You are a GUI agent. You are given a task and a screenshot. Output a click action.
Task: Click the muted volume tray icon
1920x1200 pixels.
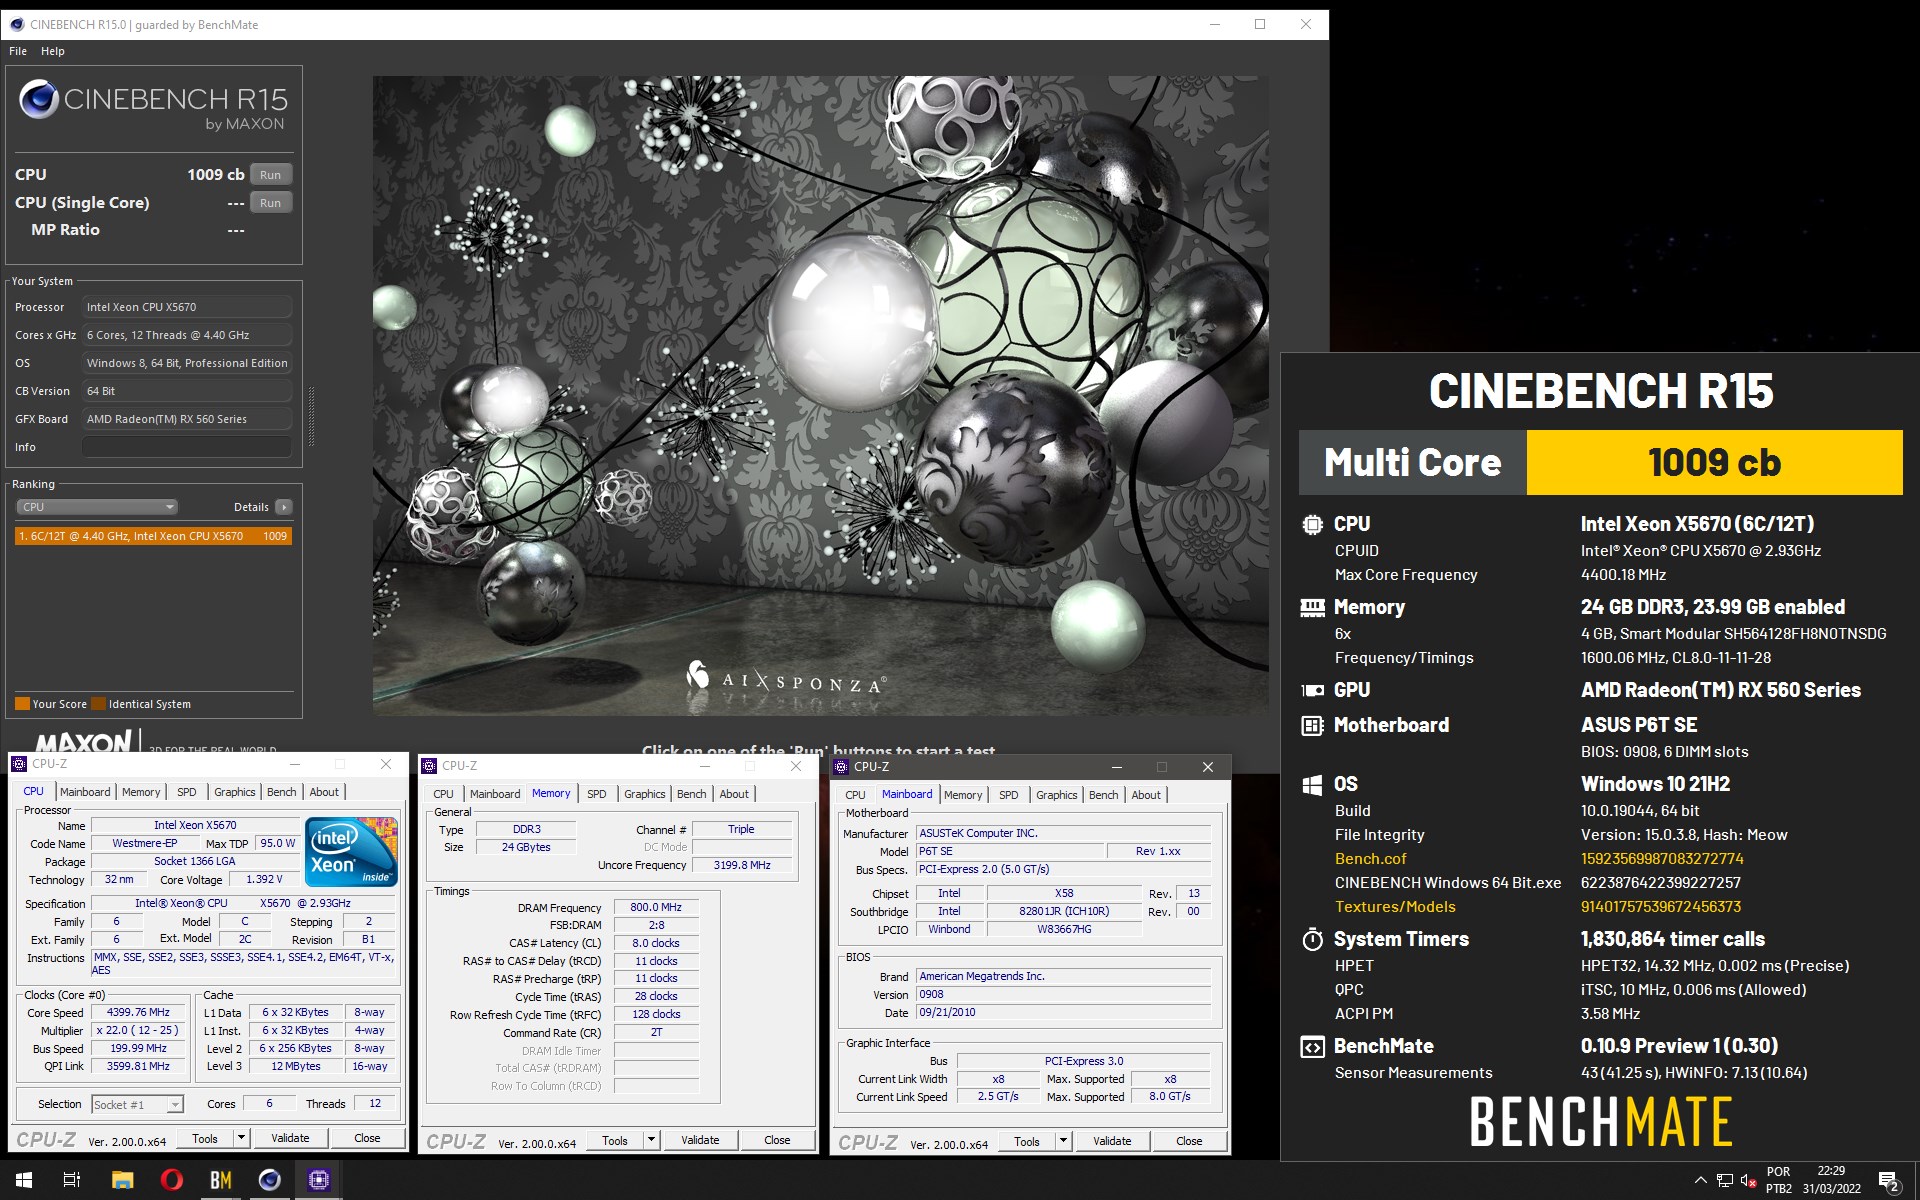click(1748, 1180)
